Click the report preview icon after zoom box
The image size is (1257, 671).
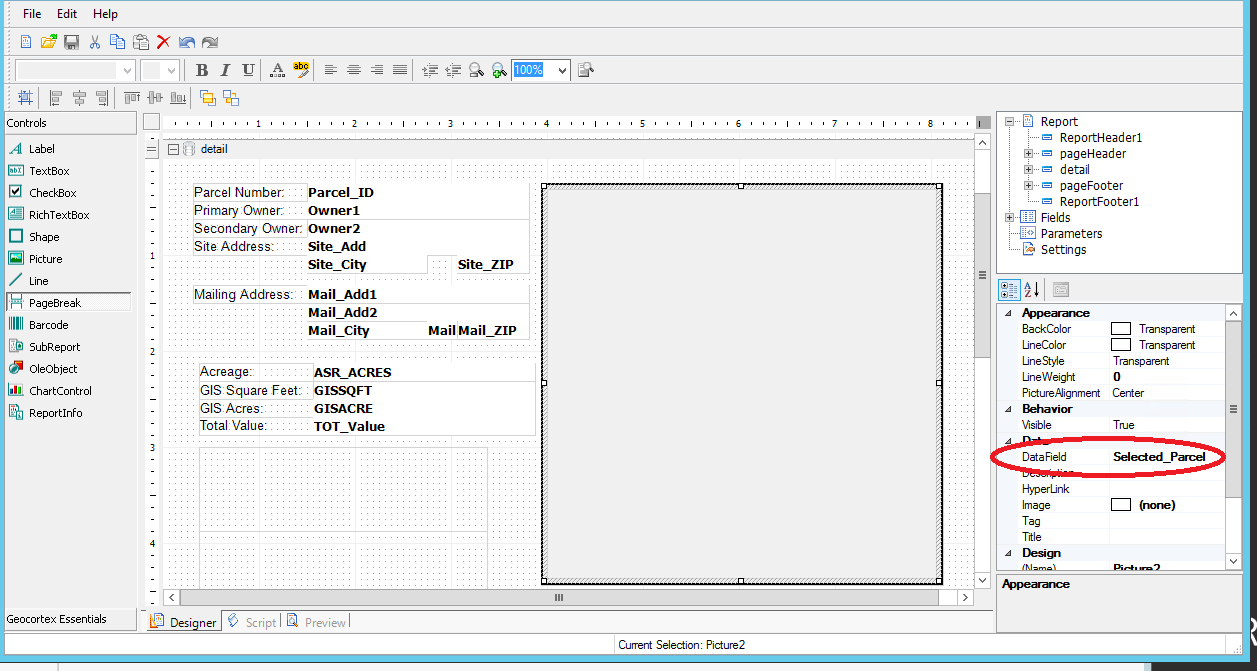(586, 70)
